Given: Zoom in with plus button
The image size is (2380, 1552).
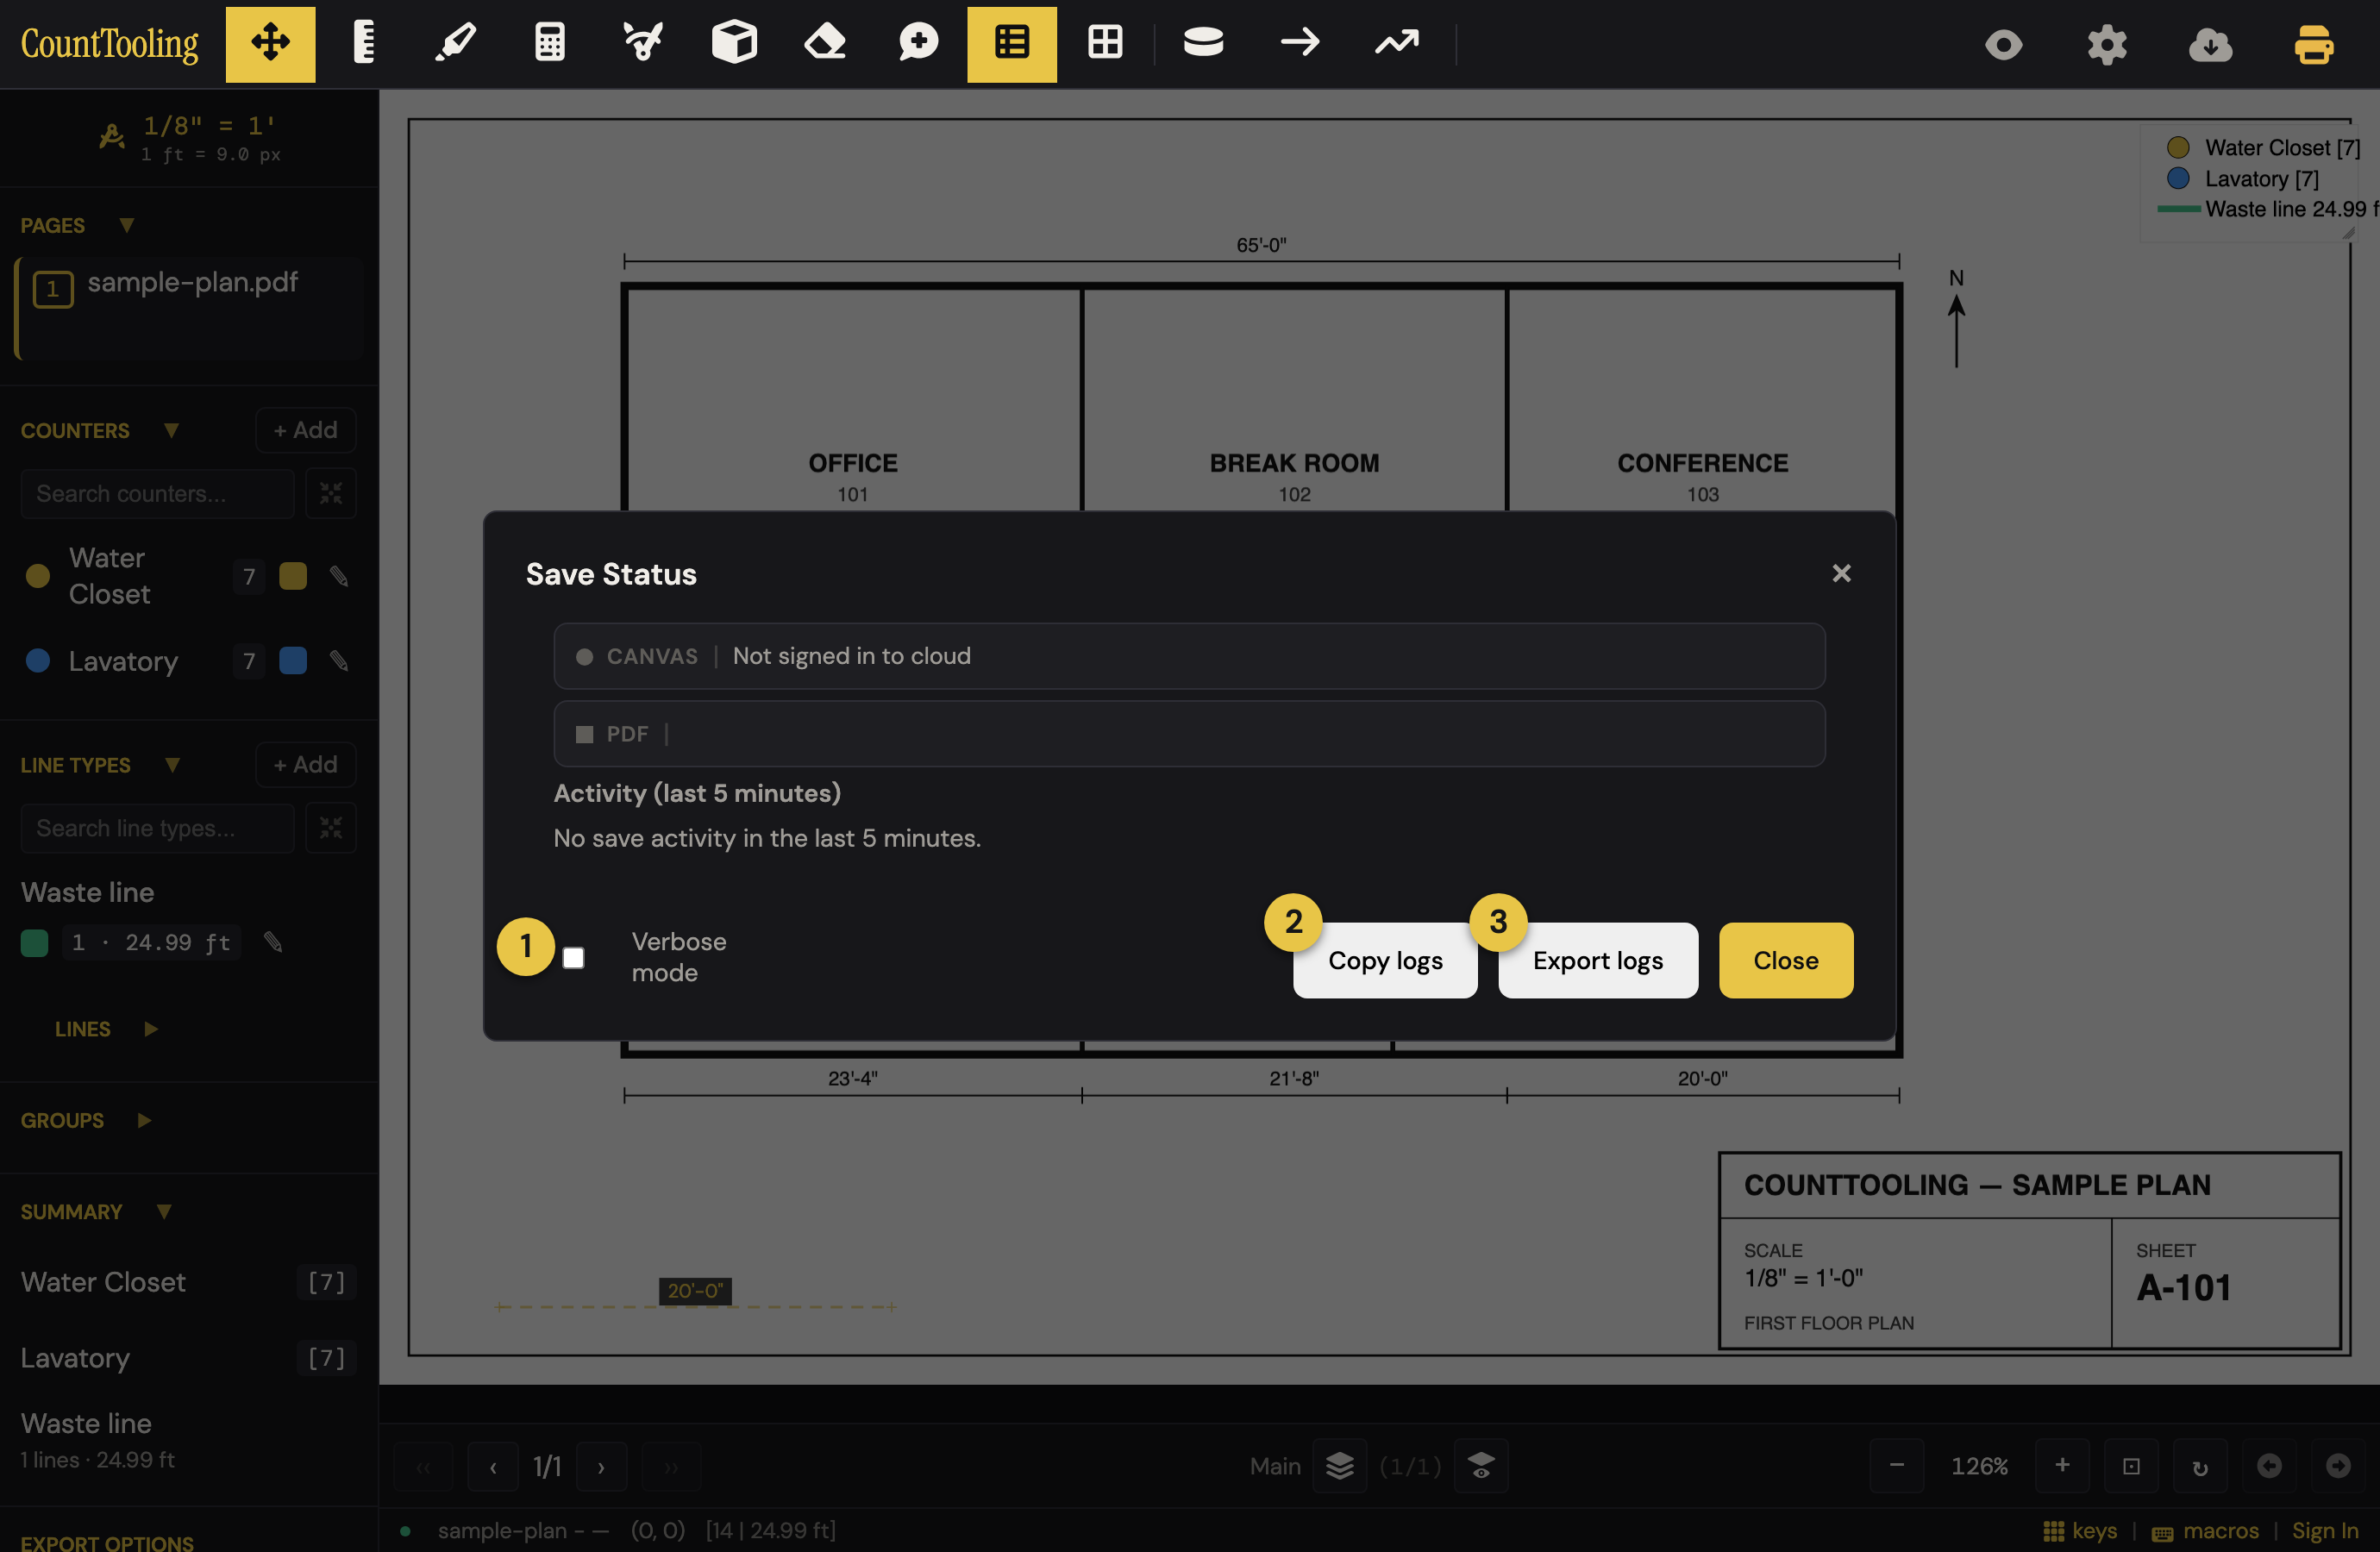Looking at the screenshot, I should pyautogui.click(x=2062, y=1466).
